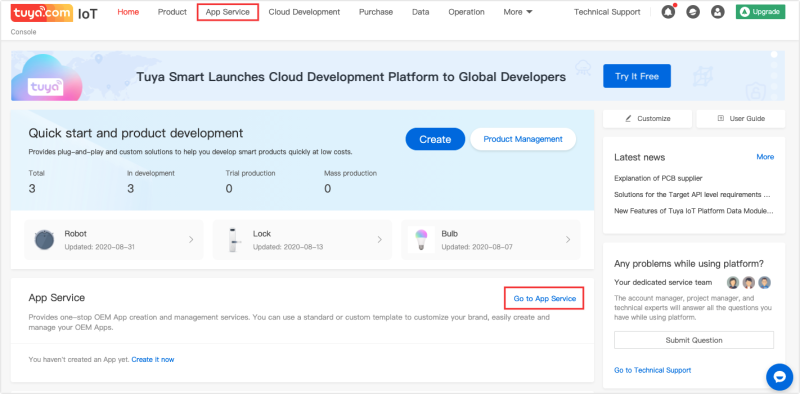The height and width of the screenshot is (394, 800).
Task: Click More in Latest news
Action: tap(765, 157)
